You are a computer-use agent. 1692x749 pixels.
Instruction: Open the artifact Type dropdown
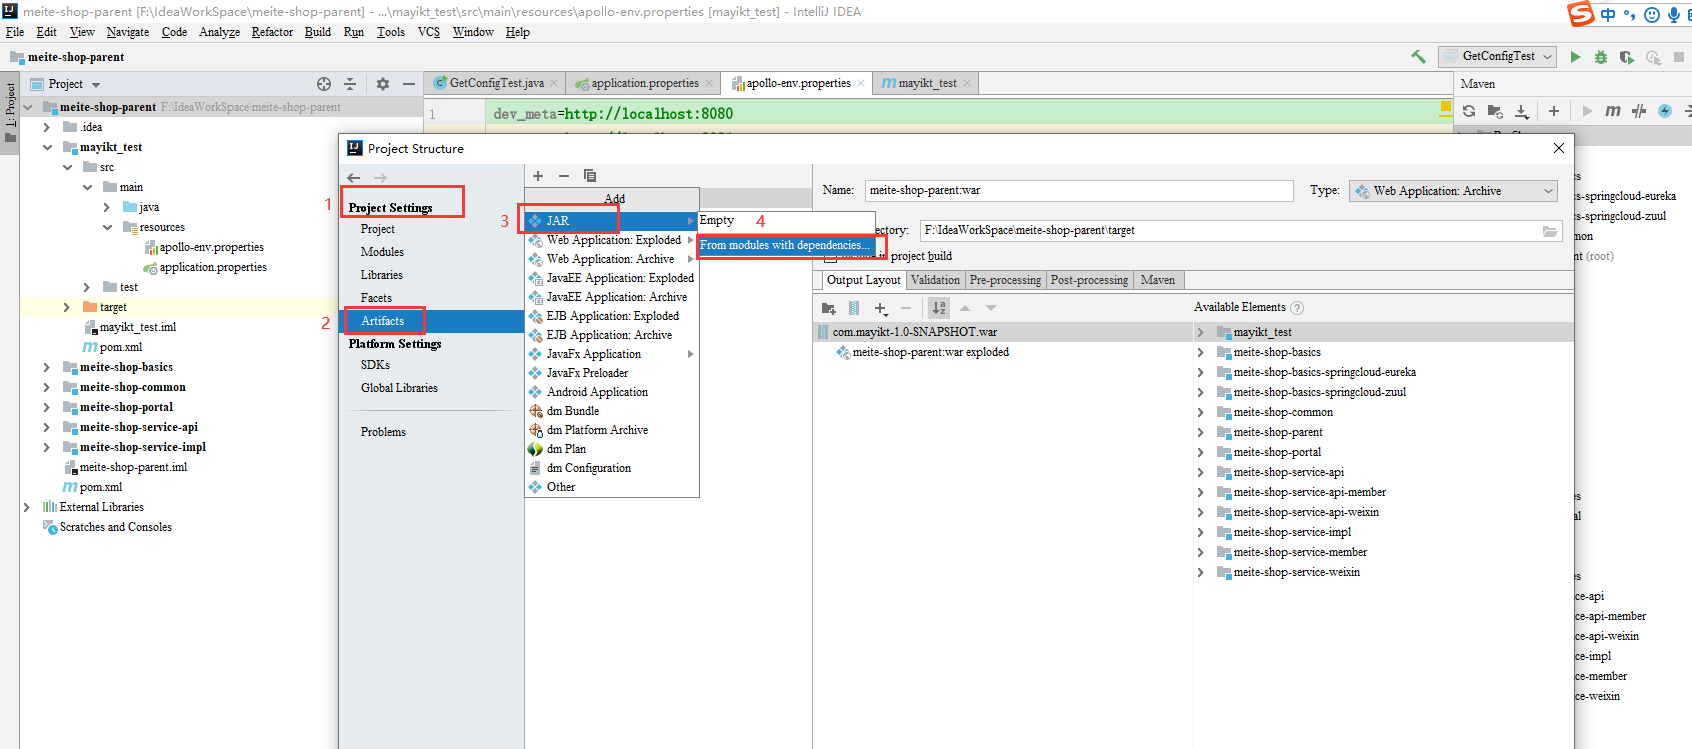1453,191
